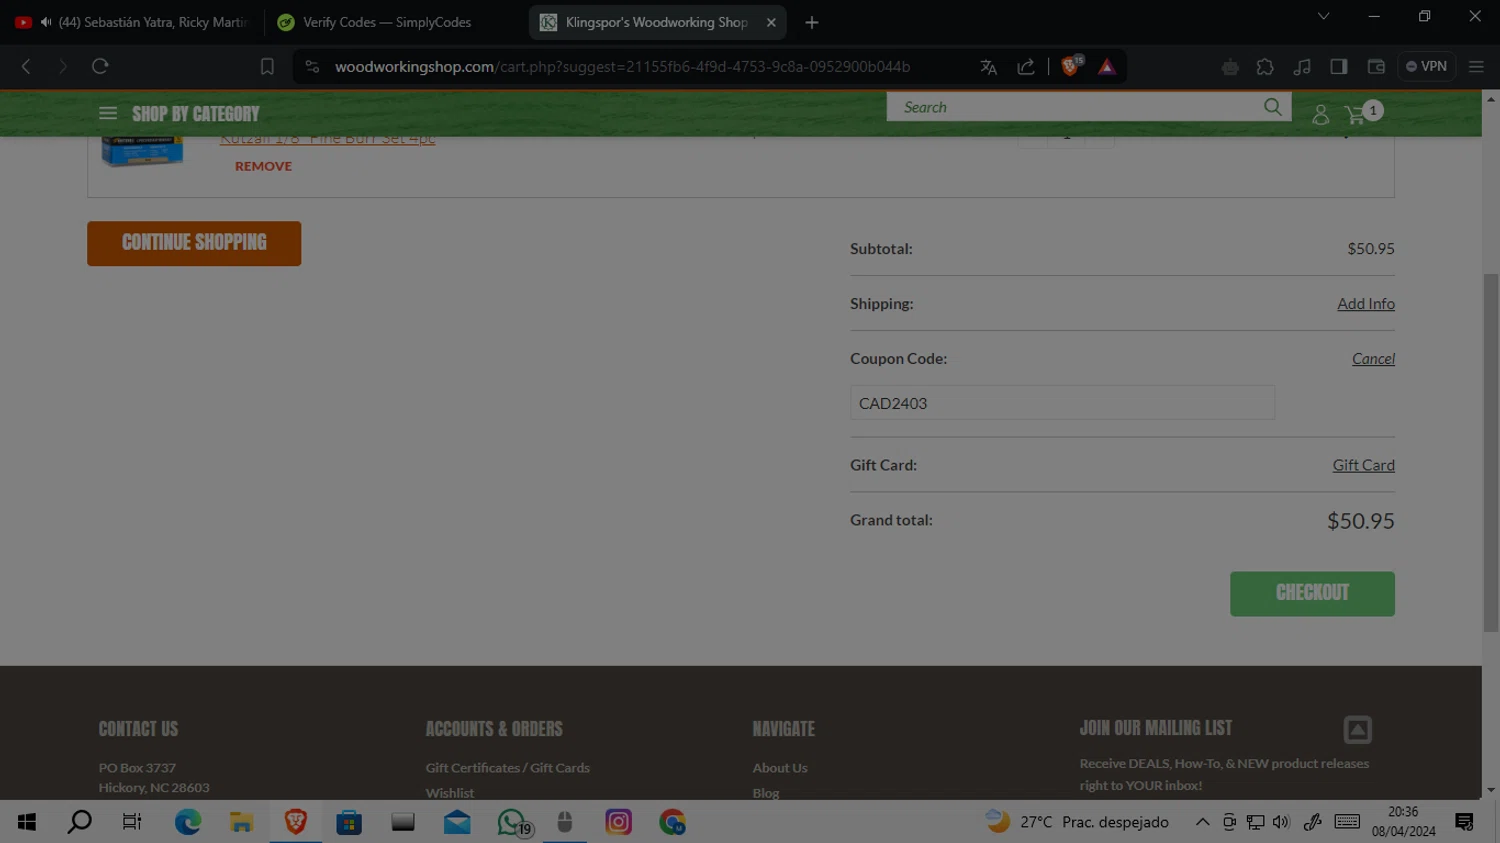
Task: Open new tab with plus button
Action: (x=812, y=22)
